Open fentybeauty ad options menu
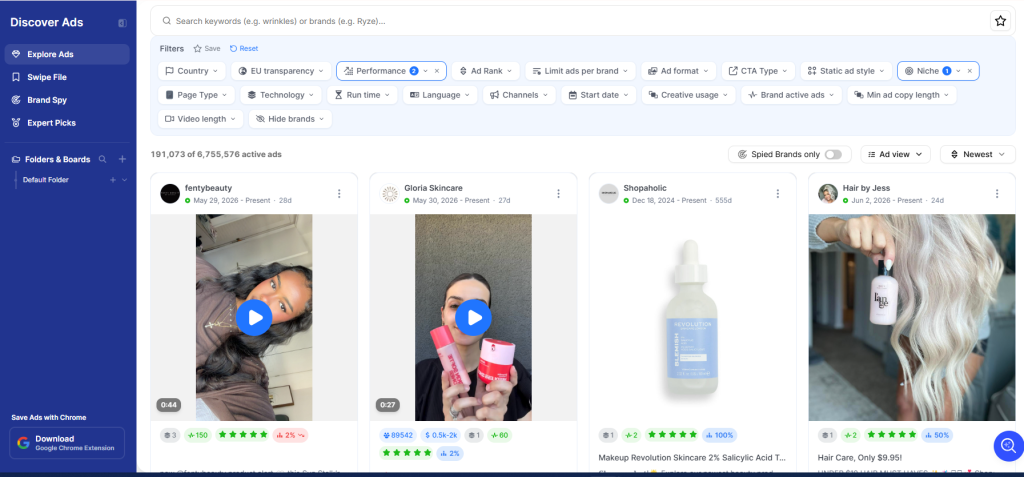Viewport: 1024px width, 477px height. [x=339, y=193]
